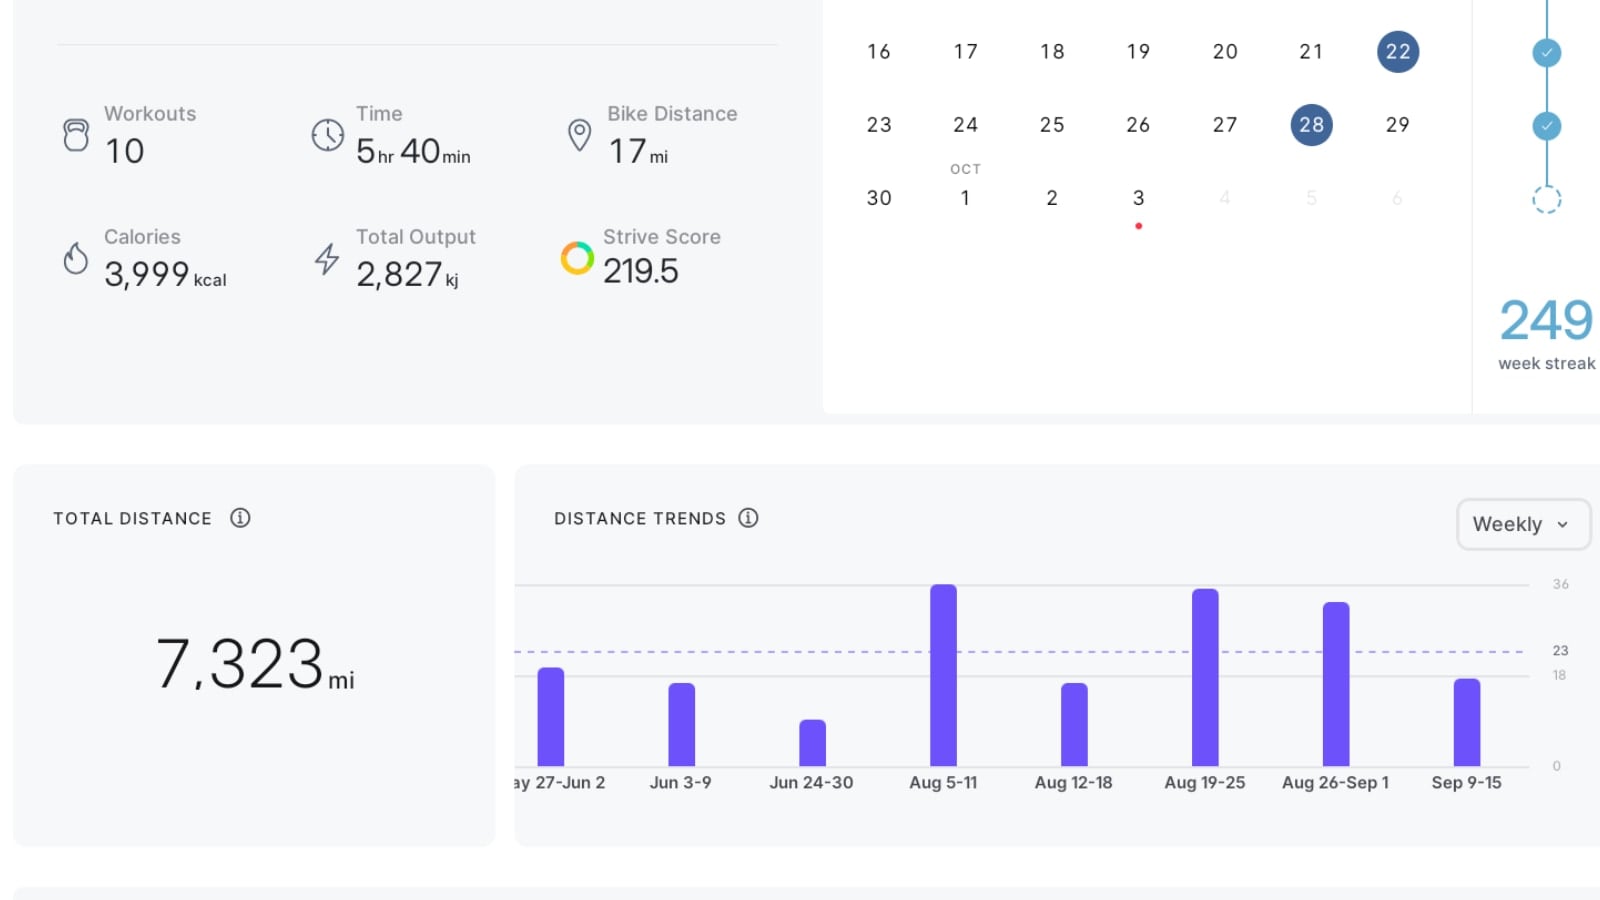Click the Aug 19-25 distance bar
This screenshot has height=900, width=1600.
click(x=1205, y=677)
